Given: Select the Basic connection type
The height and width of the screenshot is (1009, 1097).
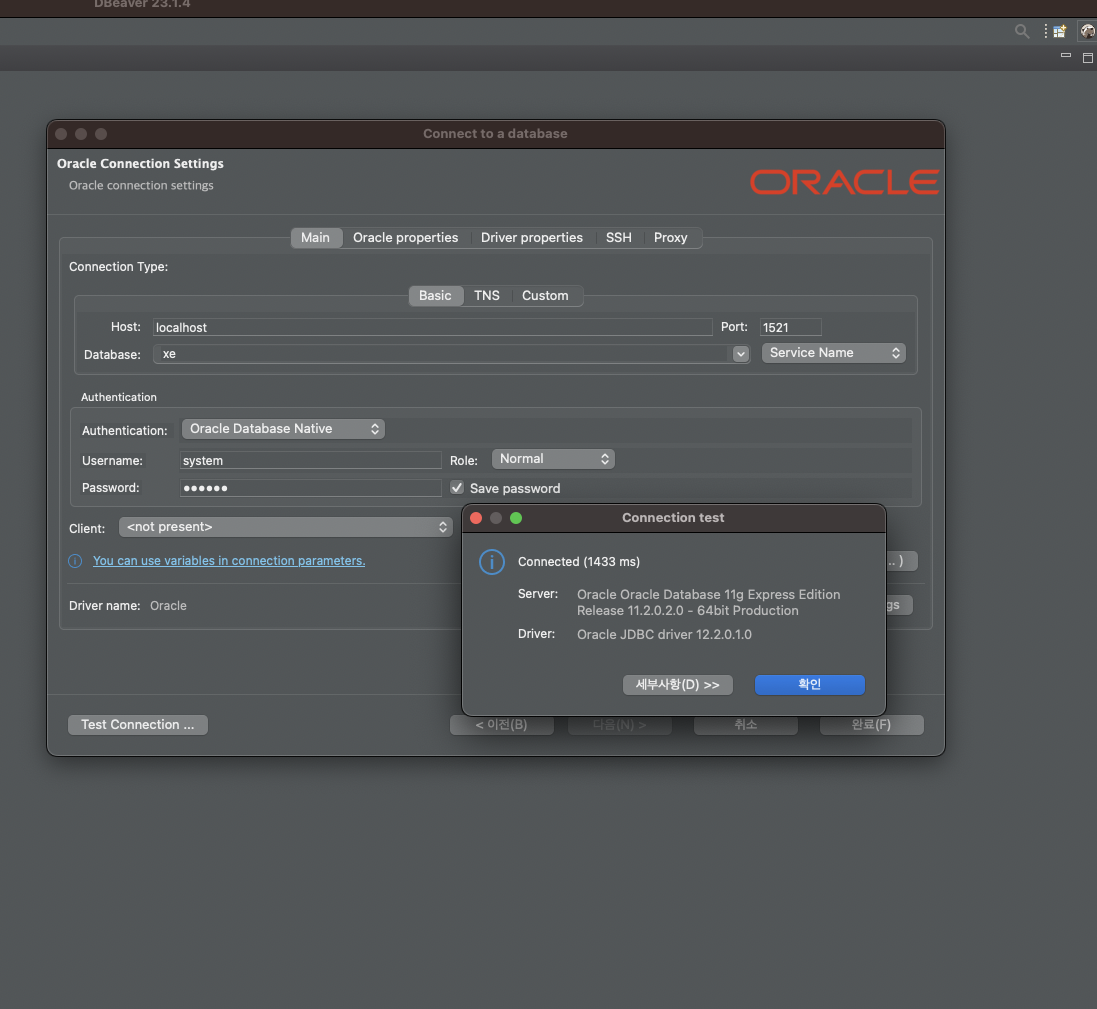Looking at the screenshot, I should pyautogui.click(x=435, y=296).
